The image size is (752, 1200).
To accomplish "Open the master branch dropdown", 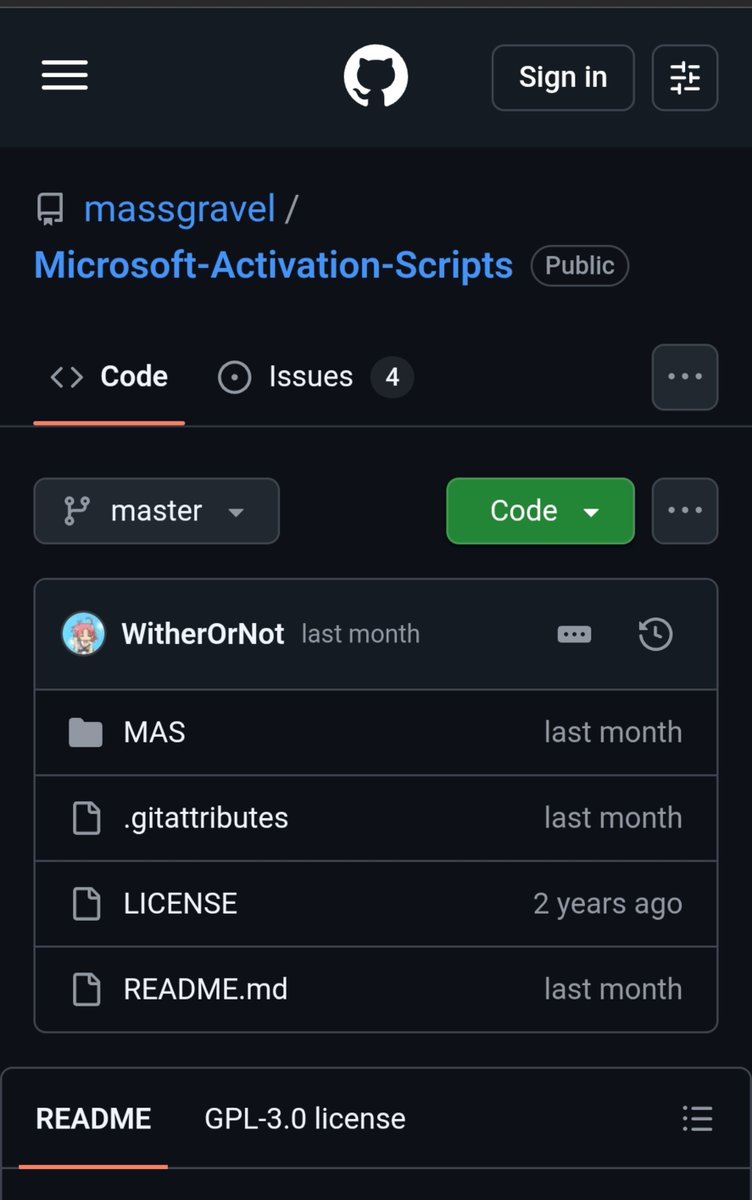I will click(x=157, y=511).
